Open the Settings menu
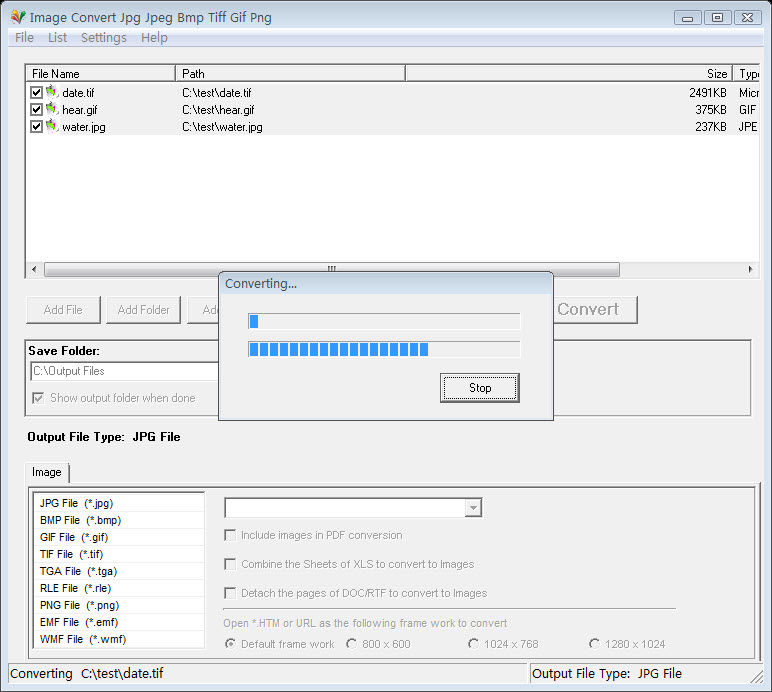 pyautogui.click(x=103, y=37)
